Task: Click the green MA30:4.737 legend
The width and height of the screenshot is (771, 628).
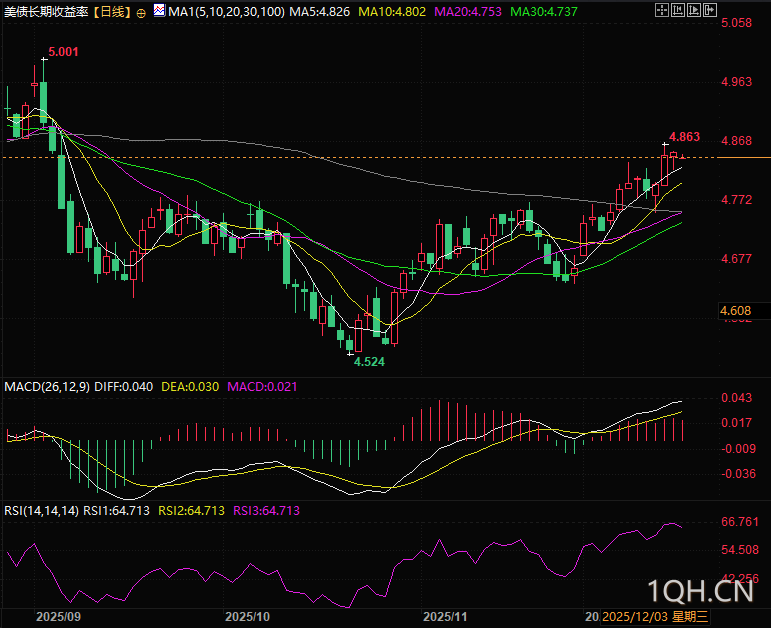Action: (546, 13)
